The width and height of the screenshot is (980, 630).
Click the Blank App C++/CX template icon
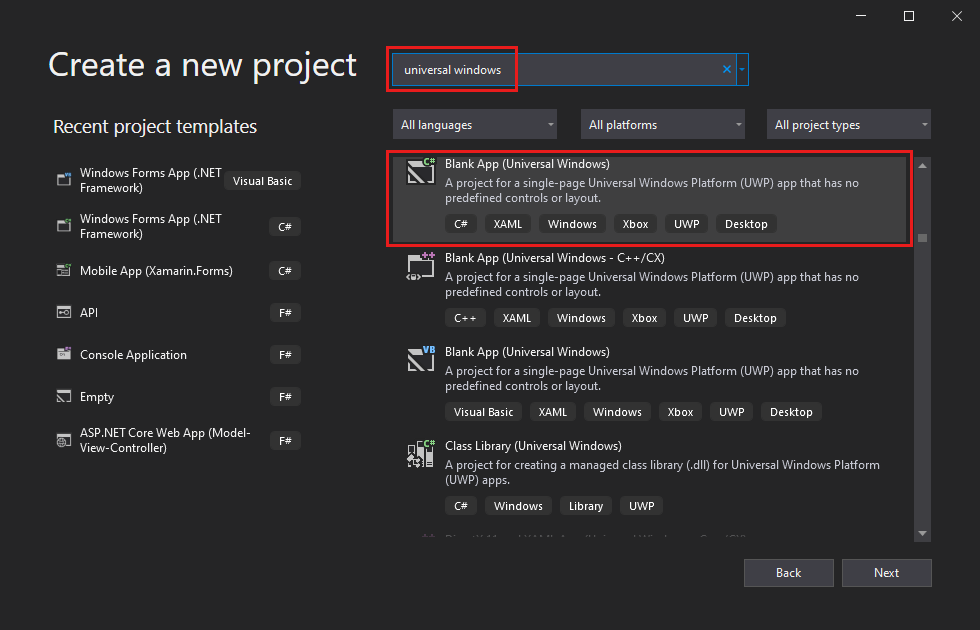point(419,266)
